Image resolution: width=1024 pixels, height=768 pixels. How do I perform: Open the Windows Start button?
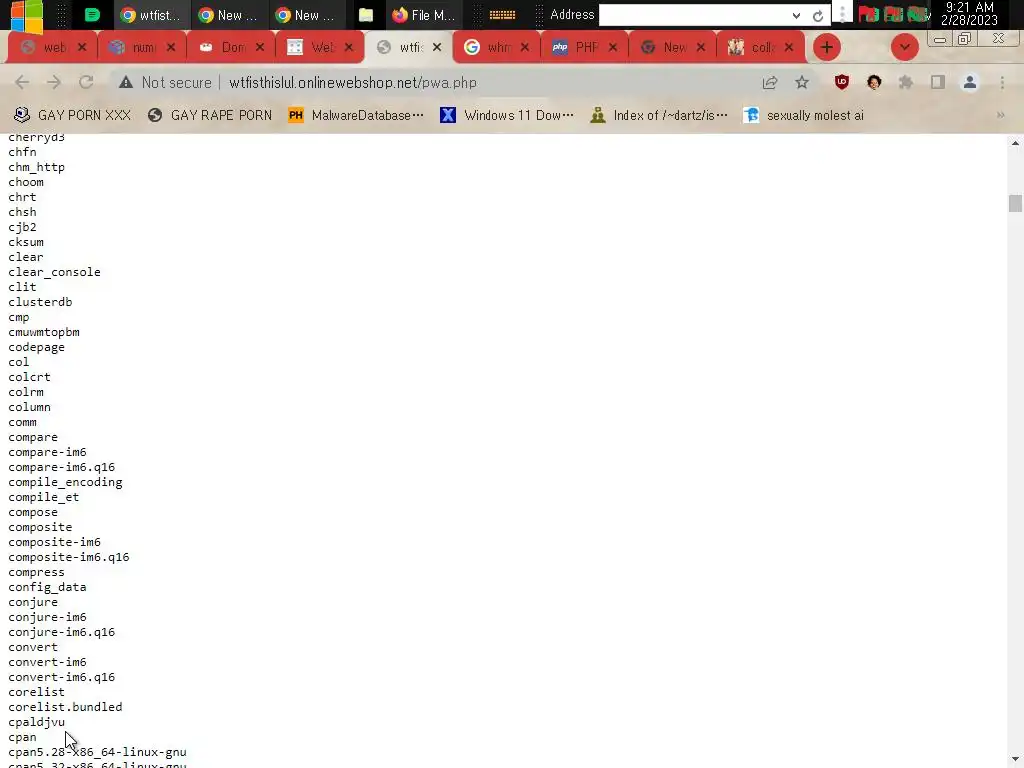pyautogui.click(x=27, y=15)
